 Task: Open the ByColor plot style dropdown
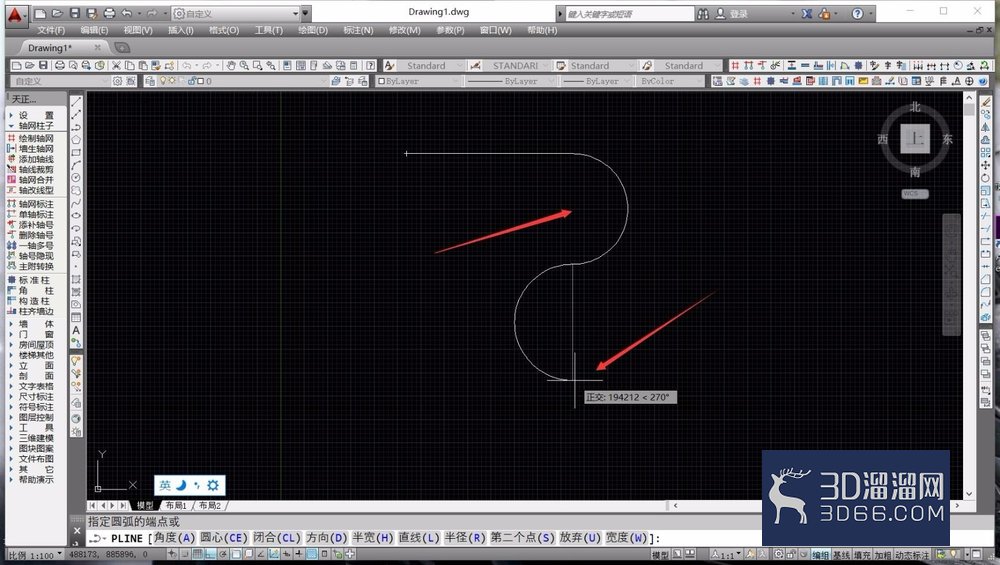[670, 81]
